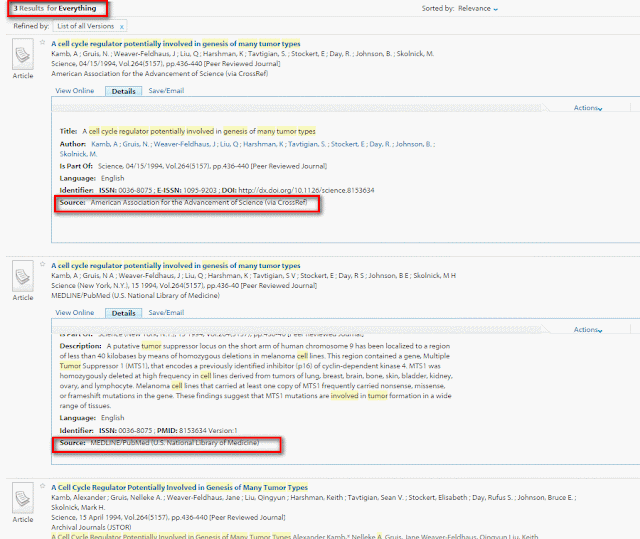Click author link Liu, Q in details
Image resolution: width=640 pixels, height=539 pixels.
tap(229, 144)
